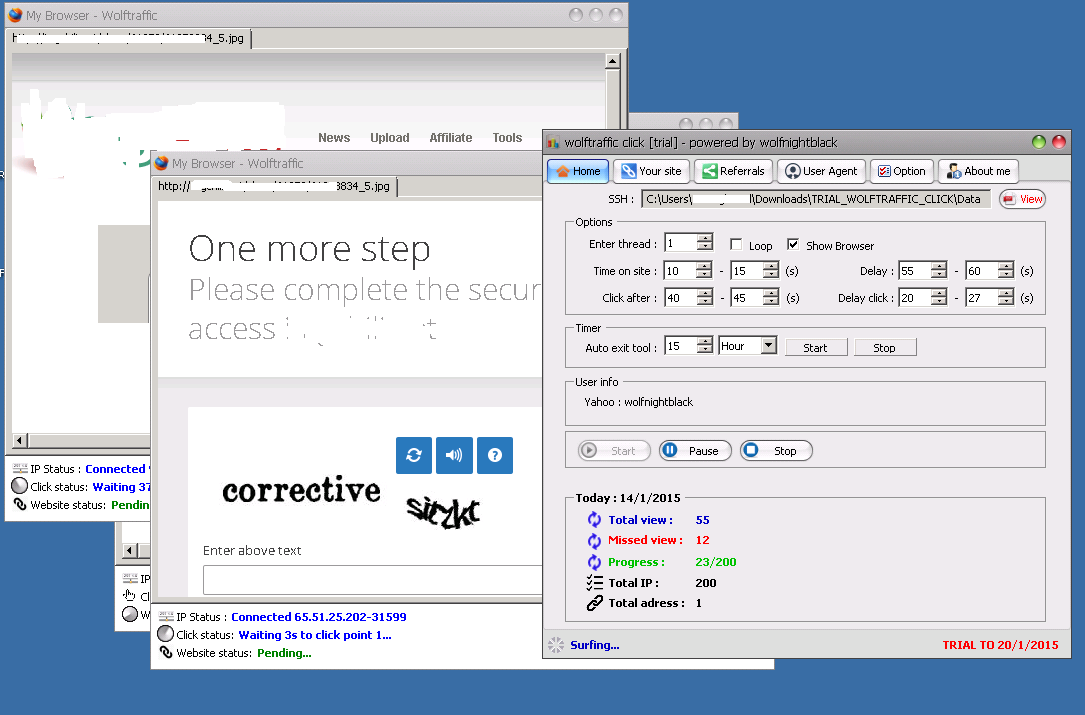
Task: Click the back My Browser window Firefox icon
Action: (x=15, y=15)
